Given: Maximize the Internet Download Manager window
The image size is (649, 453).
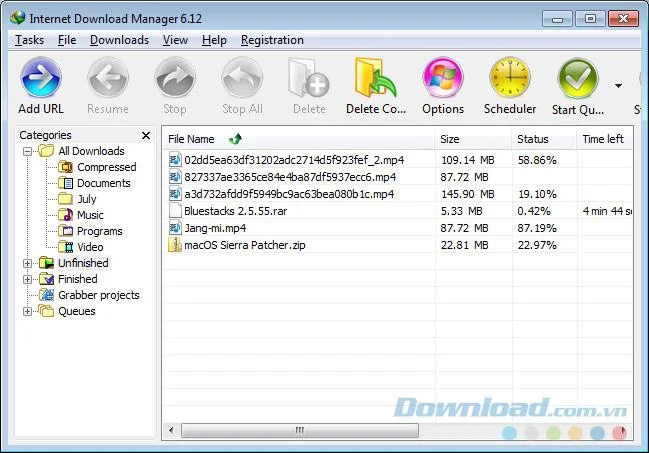Looking at the screenshot, I should pos(591,19).
